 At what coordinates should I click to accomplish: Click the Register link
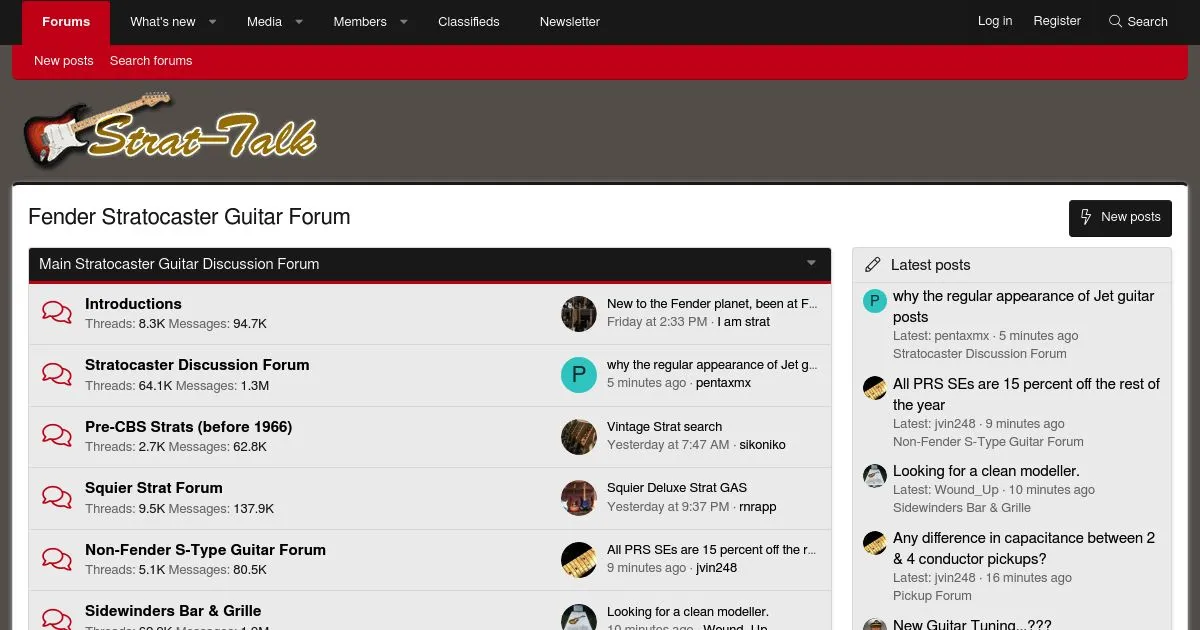(1057, 21)
